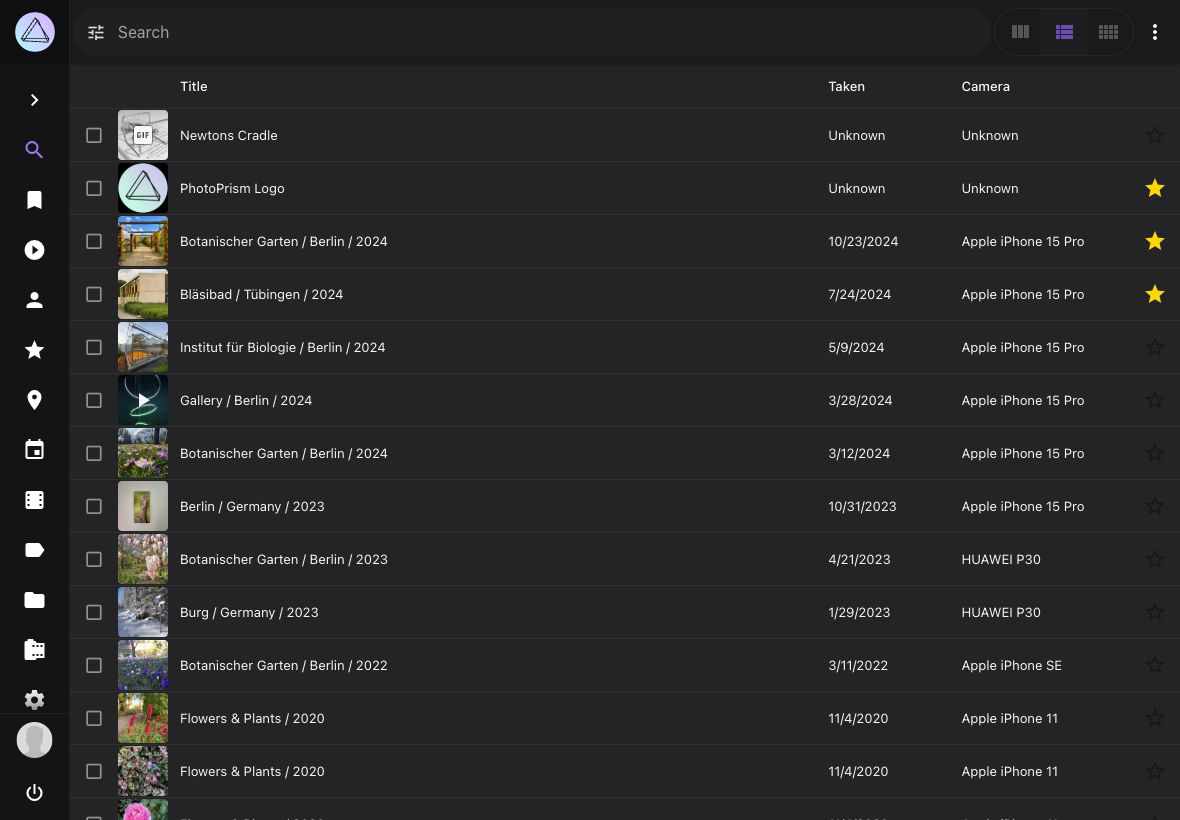
Task: Open the Calendar section in sidebar
Action: [34, 450]
